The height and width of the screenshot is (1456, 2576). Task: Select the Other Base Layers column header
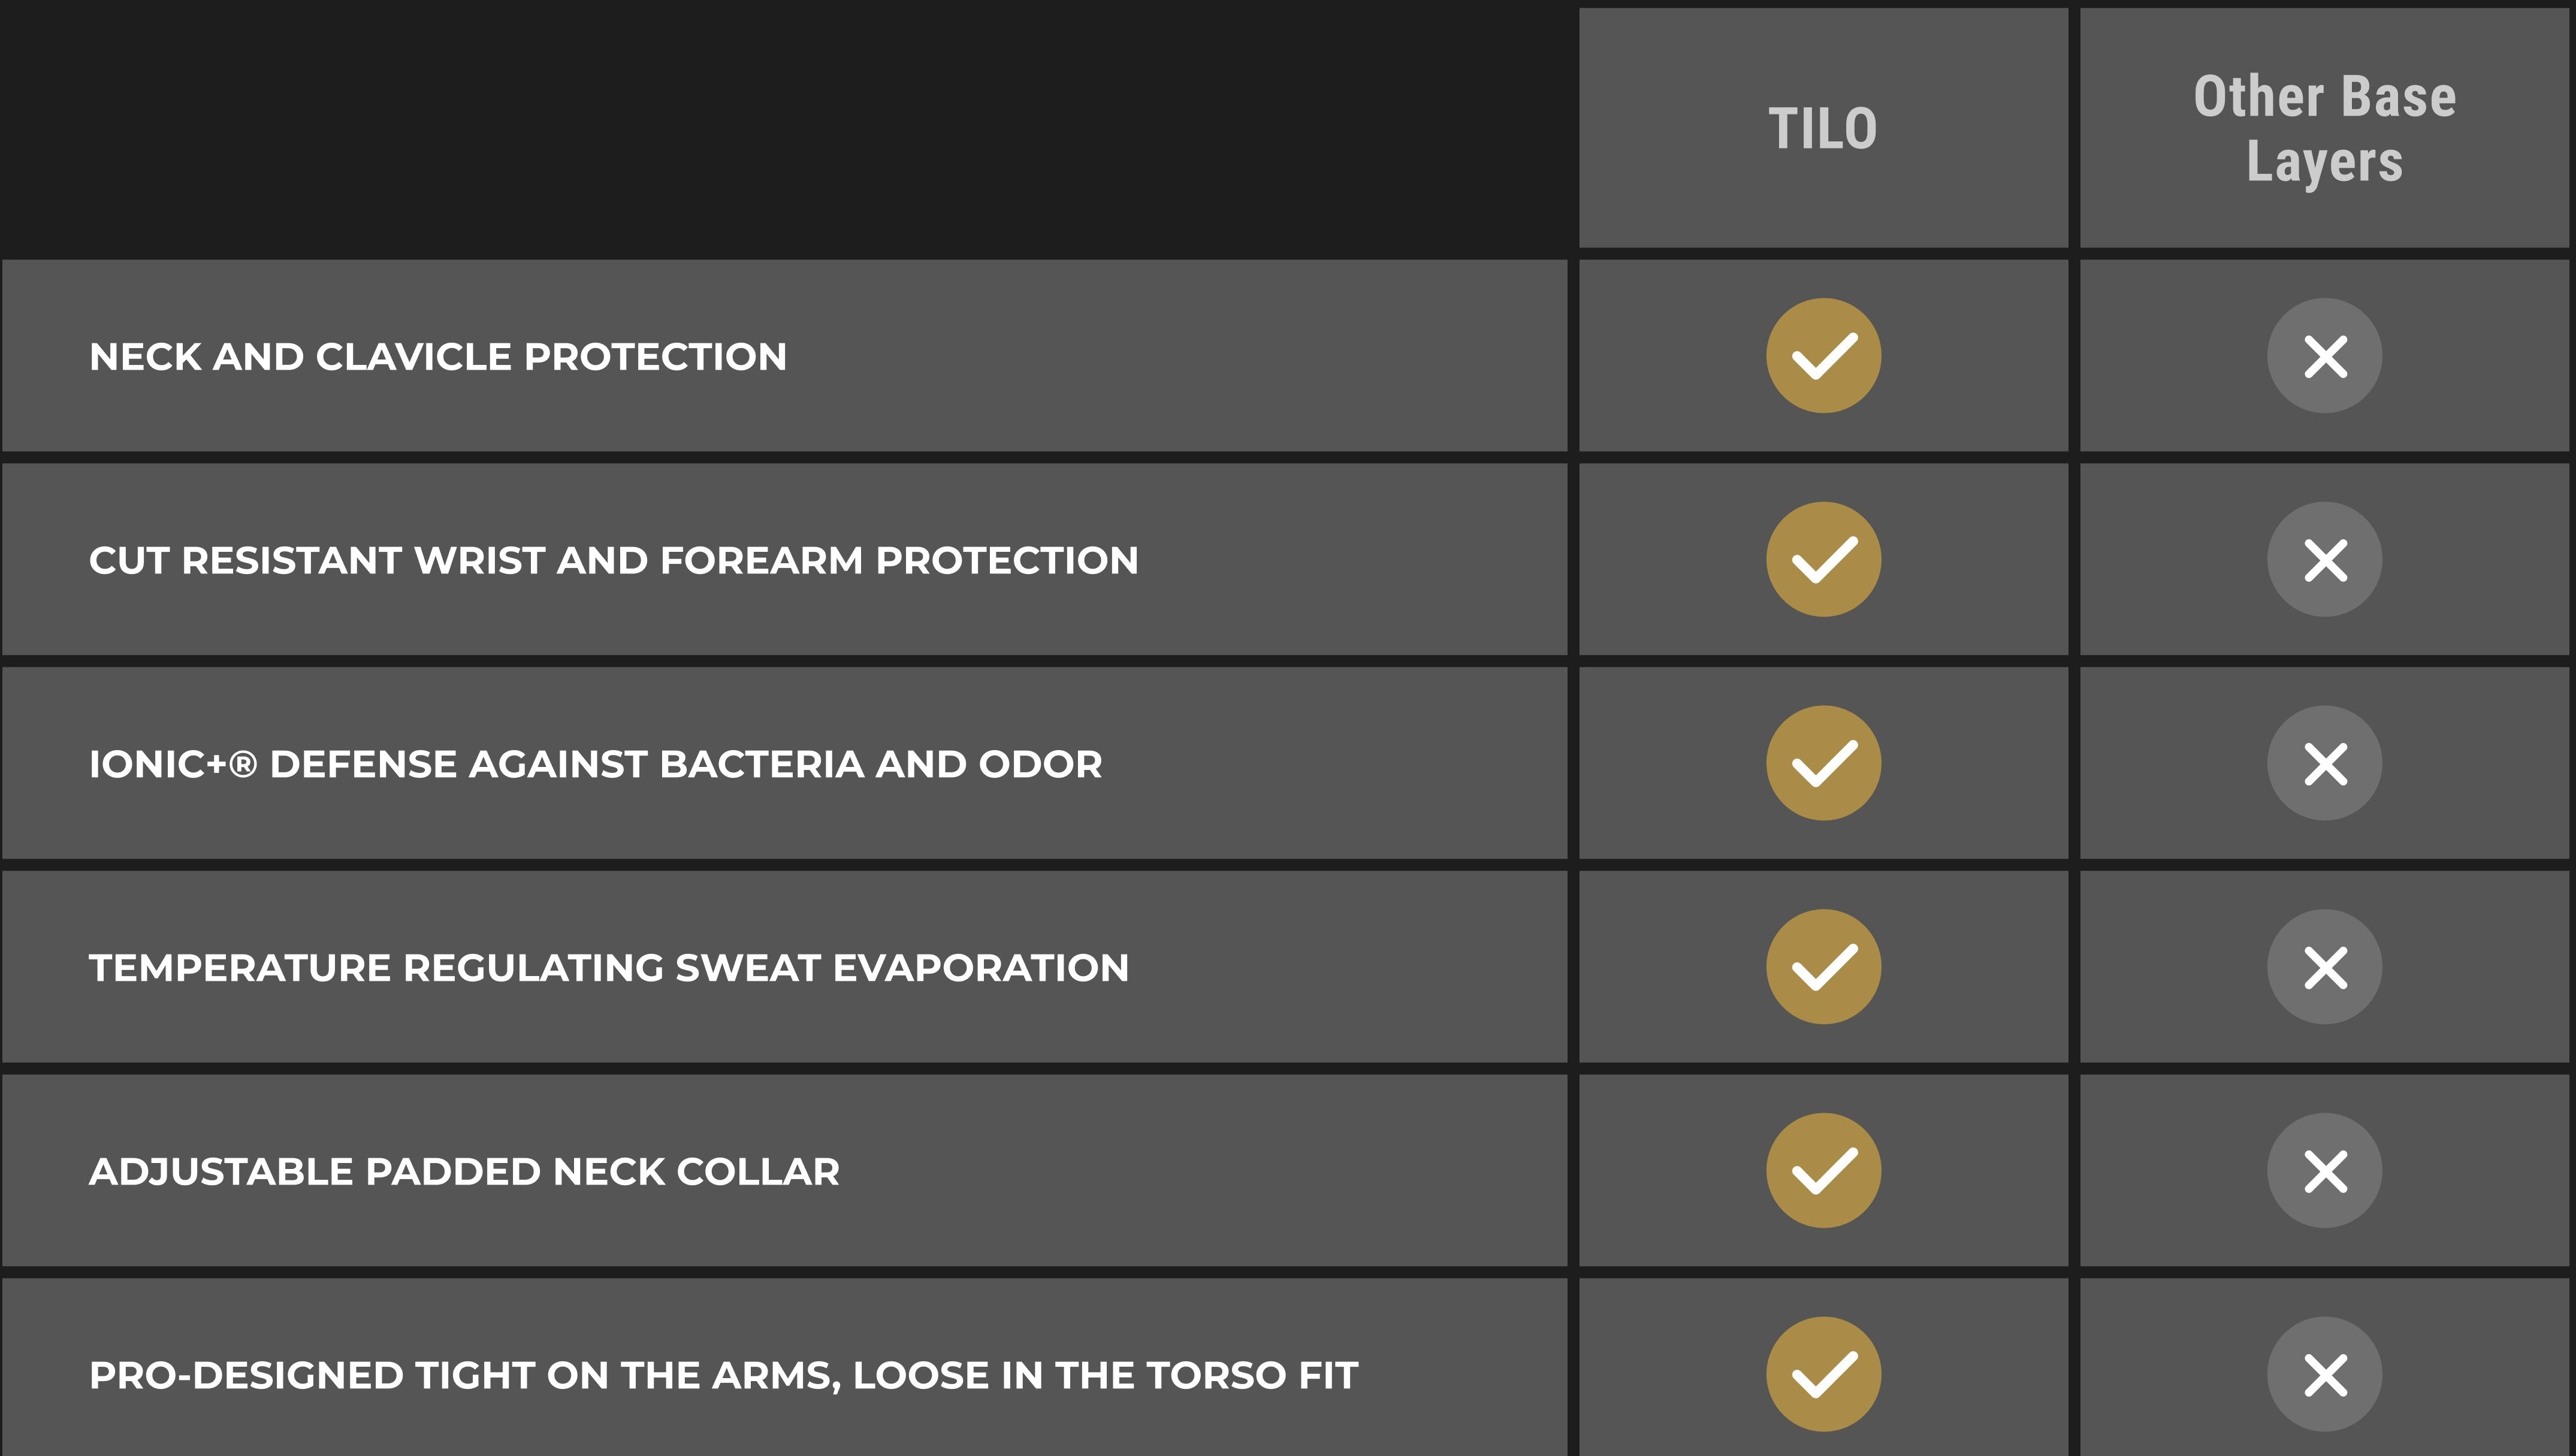click(2324, 129)
